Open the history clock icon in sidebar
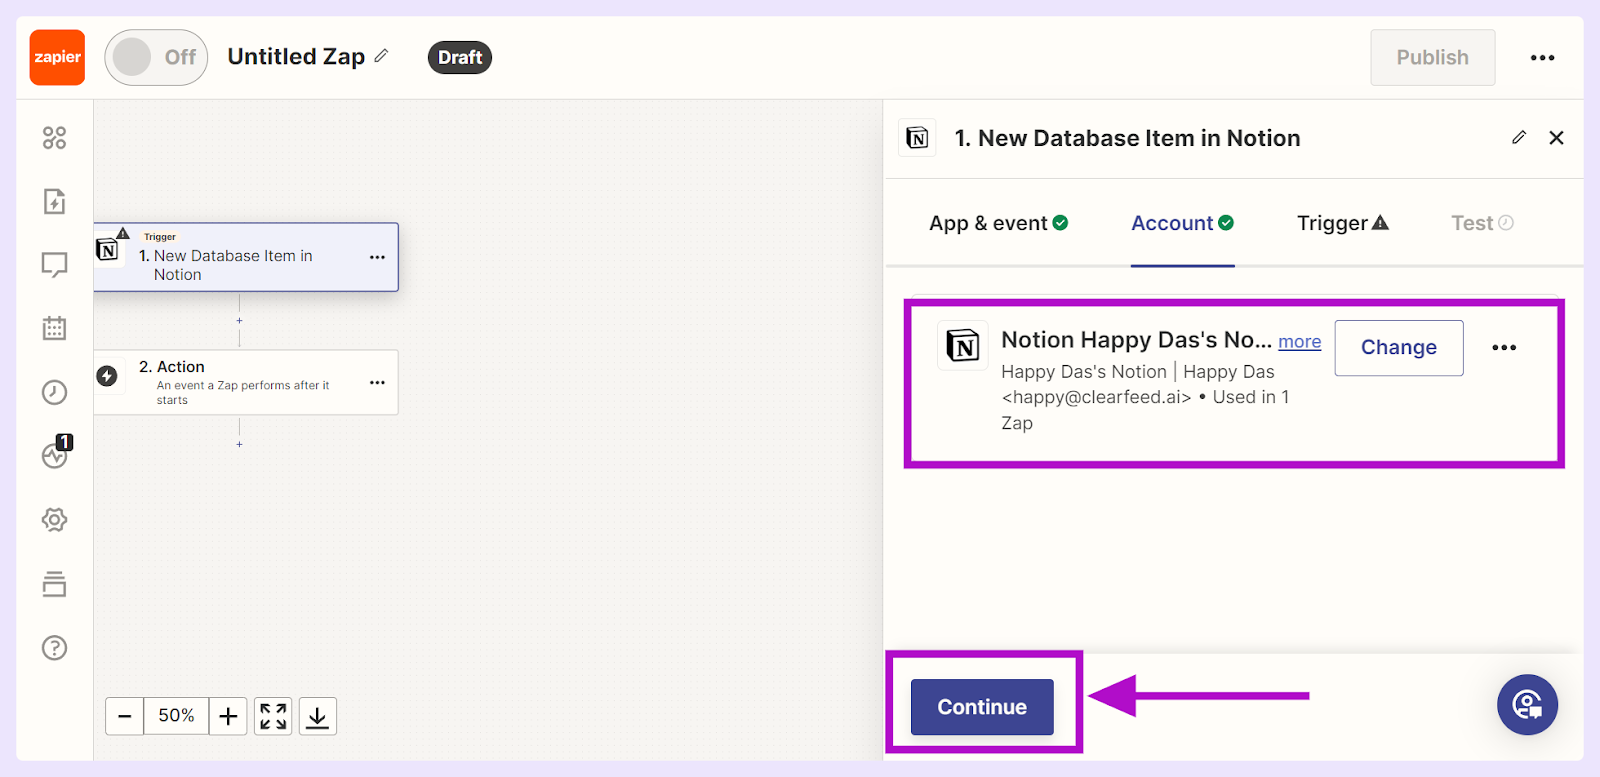The width and height of the screenshot is (1600, 777). pyautogui.click(x=54, y=392)
